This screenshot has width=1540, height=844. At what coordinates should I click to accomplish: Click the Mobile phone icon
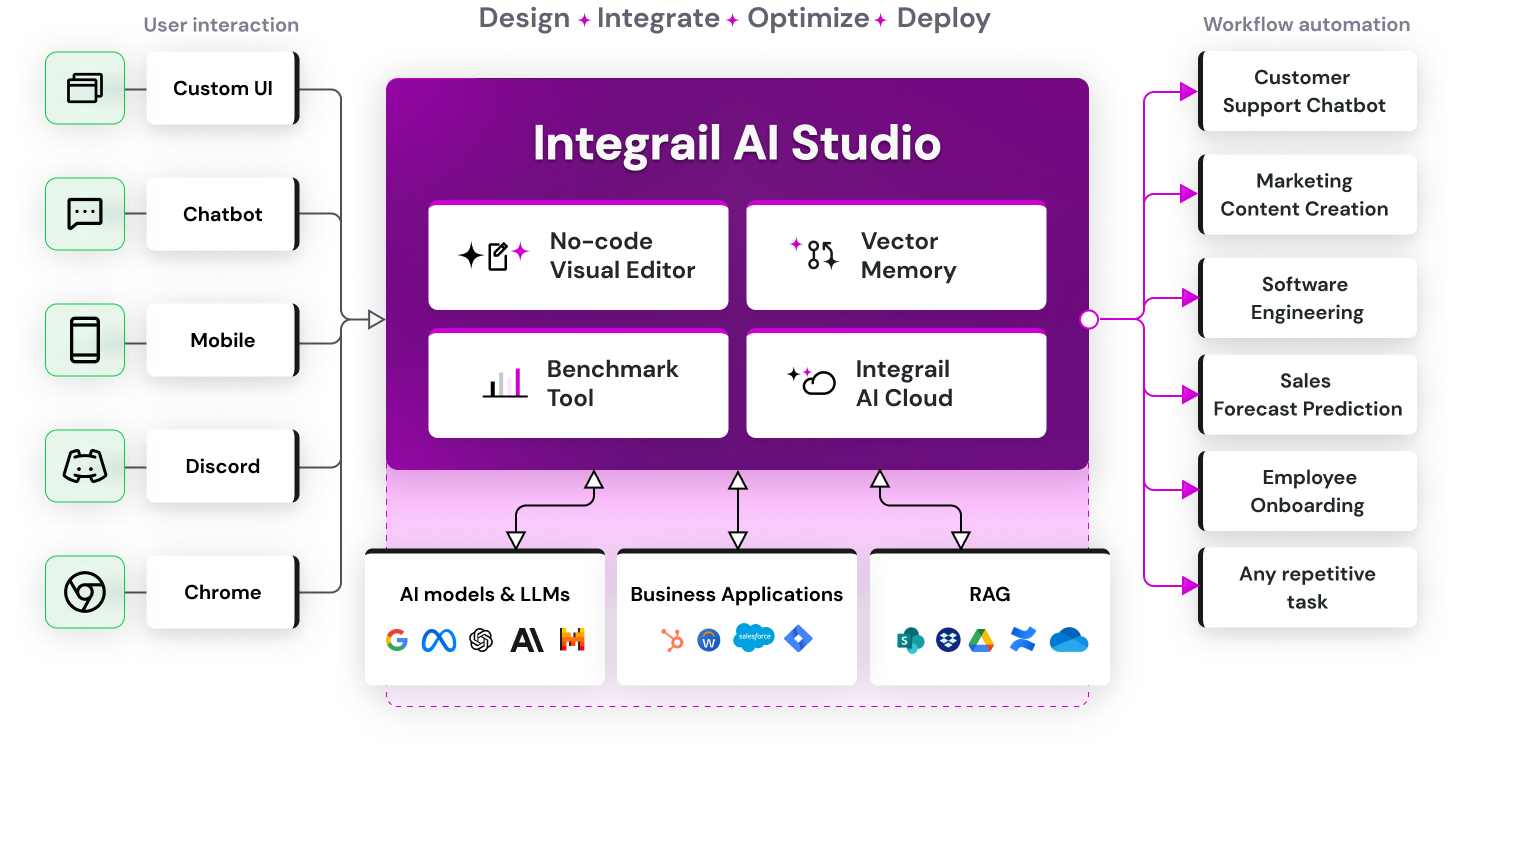(x=85, y=340)
